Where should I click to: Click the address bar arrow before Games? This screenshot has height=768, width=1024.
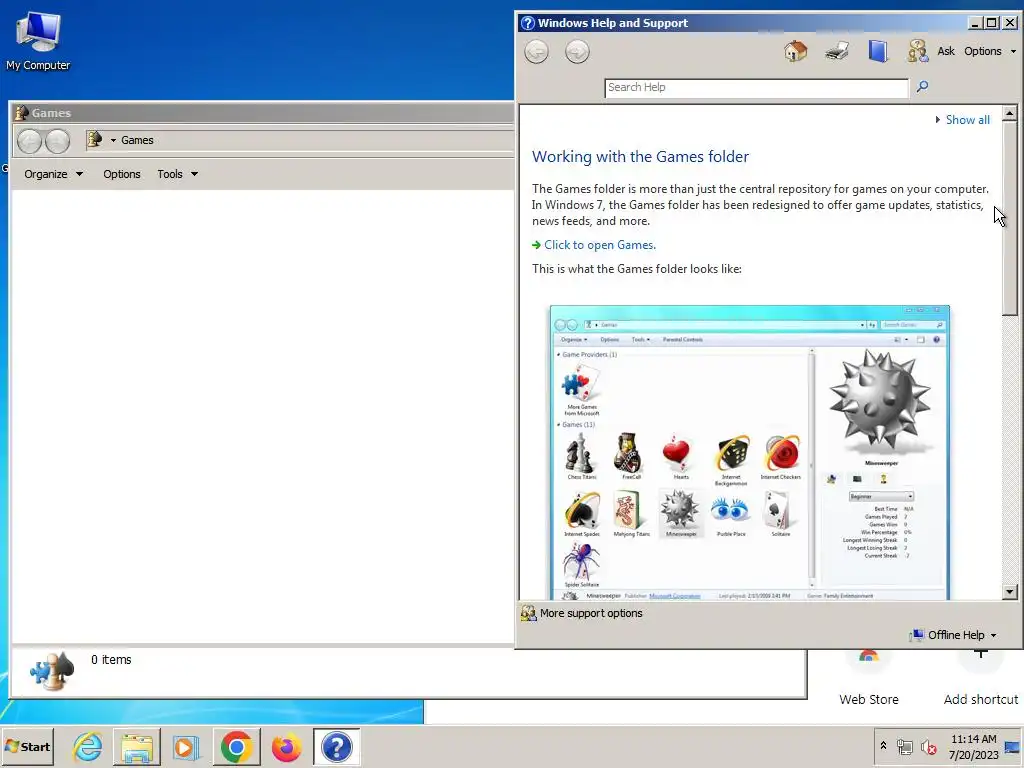point(113,140)
